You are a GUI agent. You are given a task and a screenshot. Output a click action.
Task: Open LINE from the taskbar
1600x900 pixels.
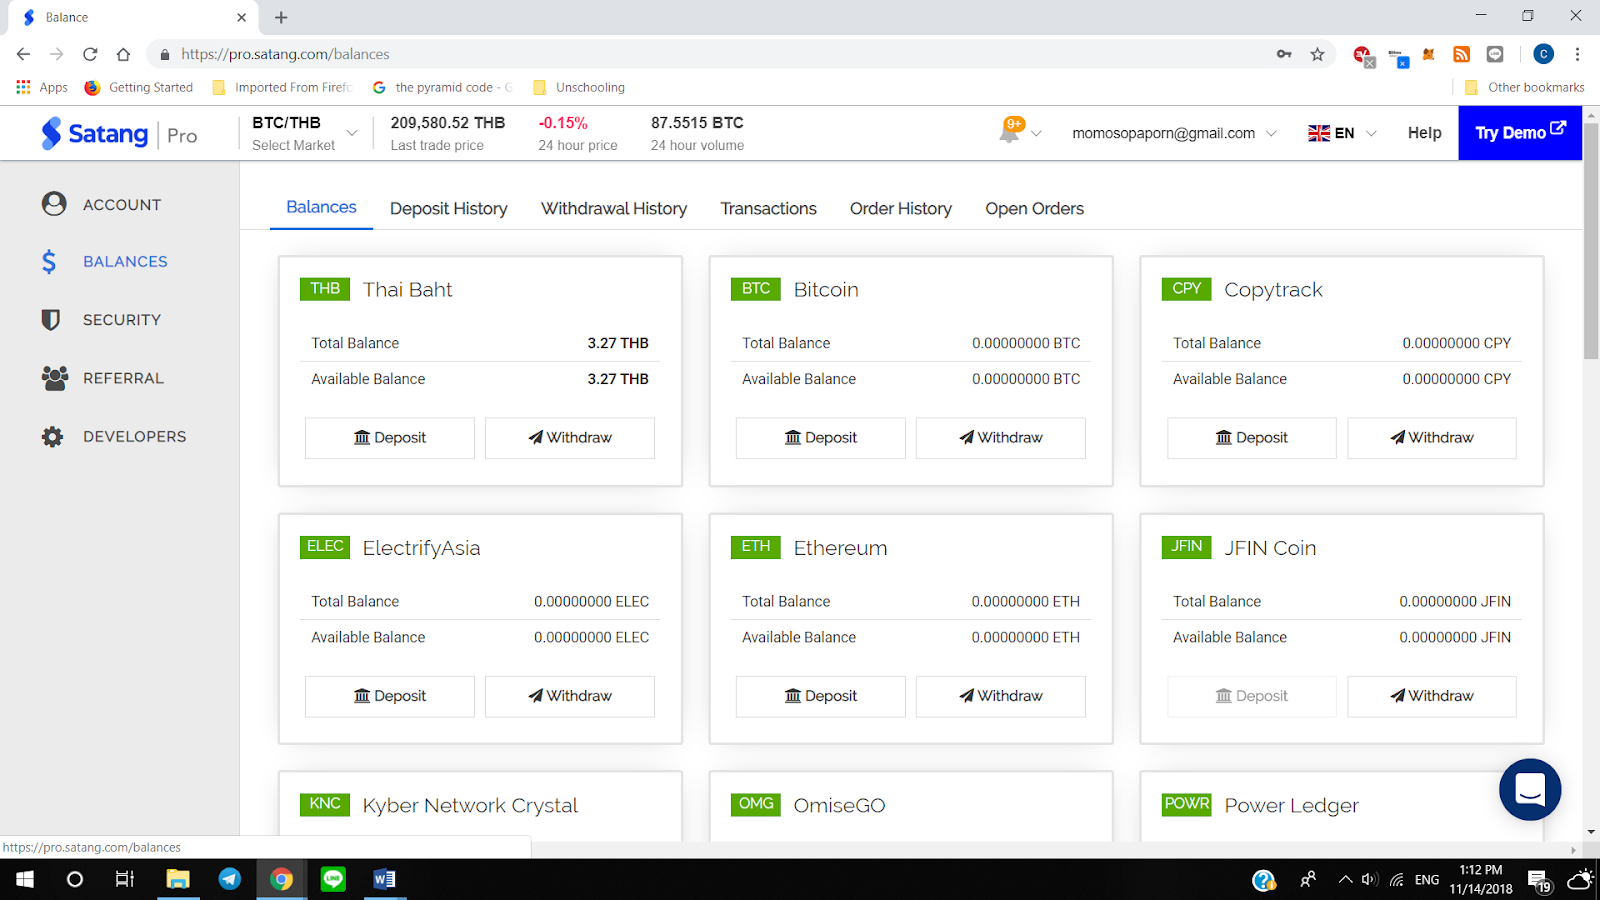point(333,879)
